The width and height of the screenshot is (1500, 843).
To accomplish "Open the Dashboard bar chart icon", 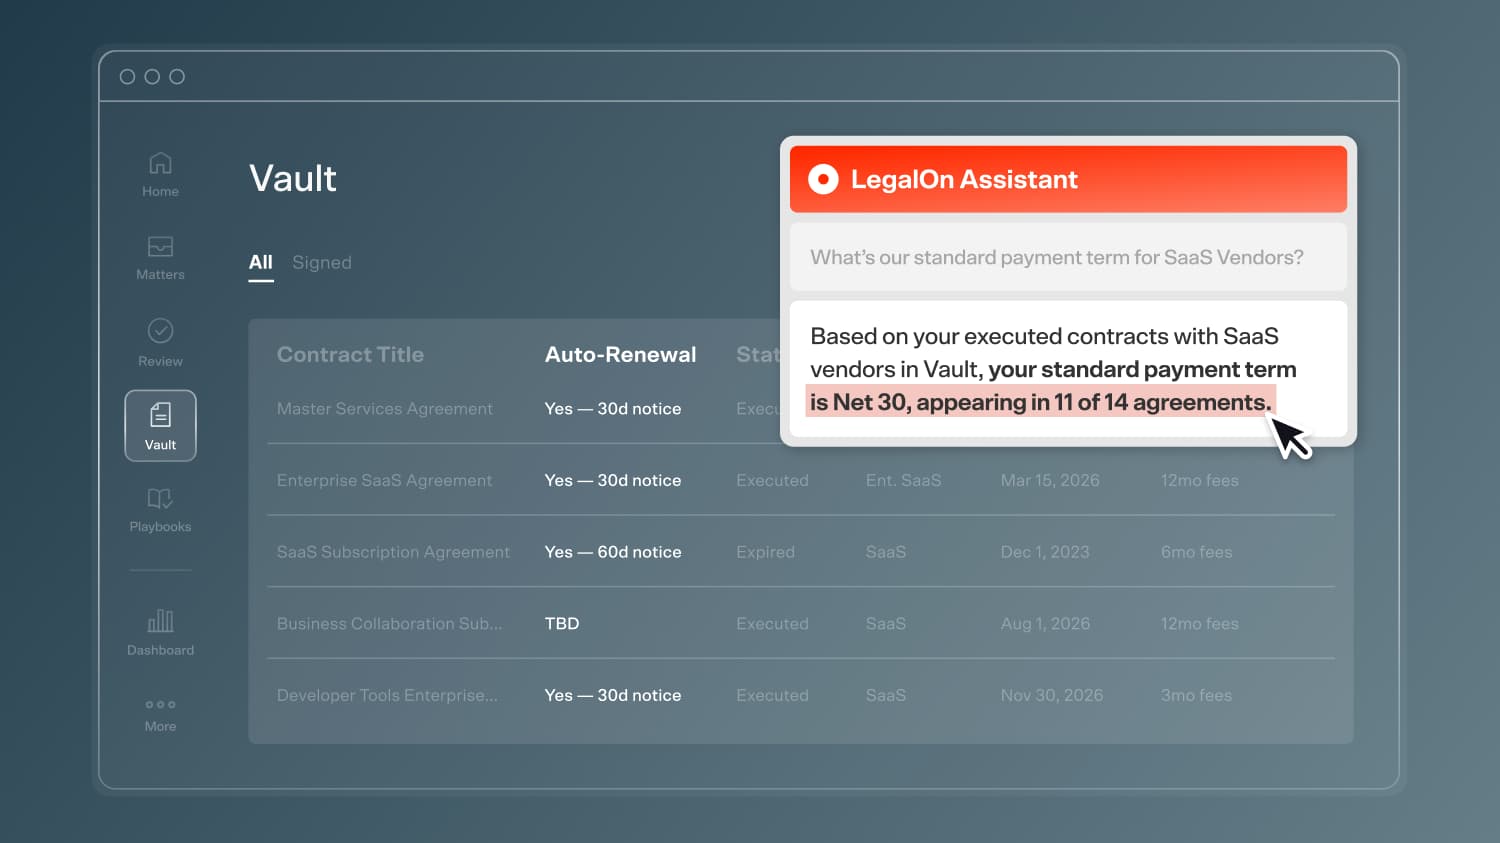I will pos(160,621).
